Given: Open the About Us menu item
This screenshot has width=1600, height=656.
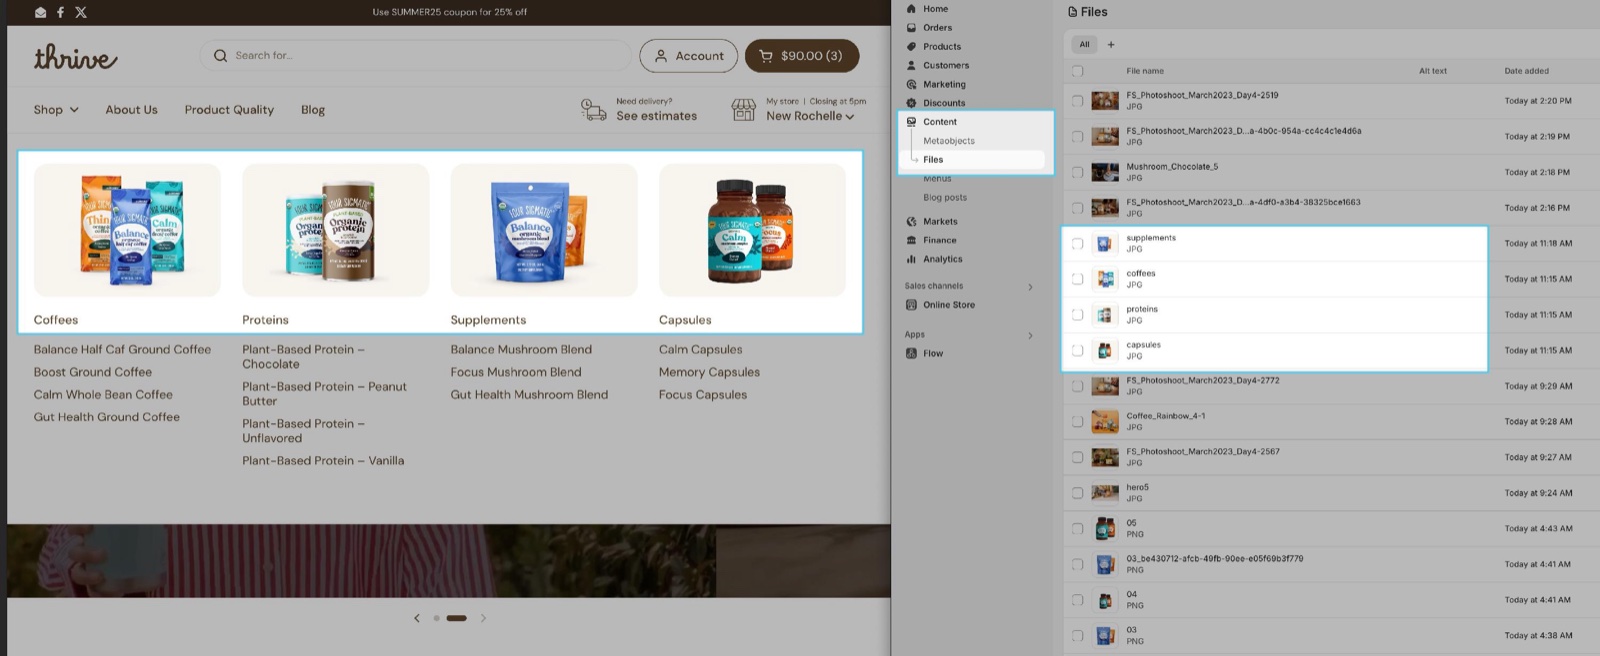Looking at the screenshot, I should (131, 110).
